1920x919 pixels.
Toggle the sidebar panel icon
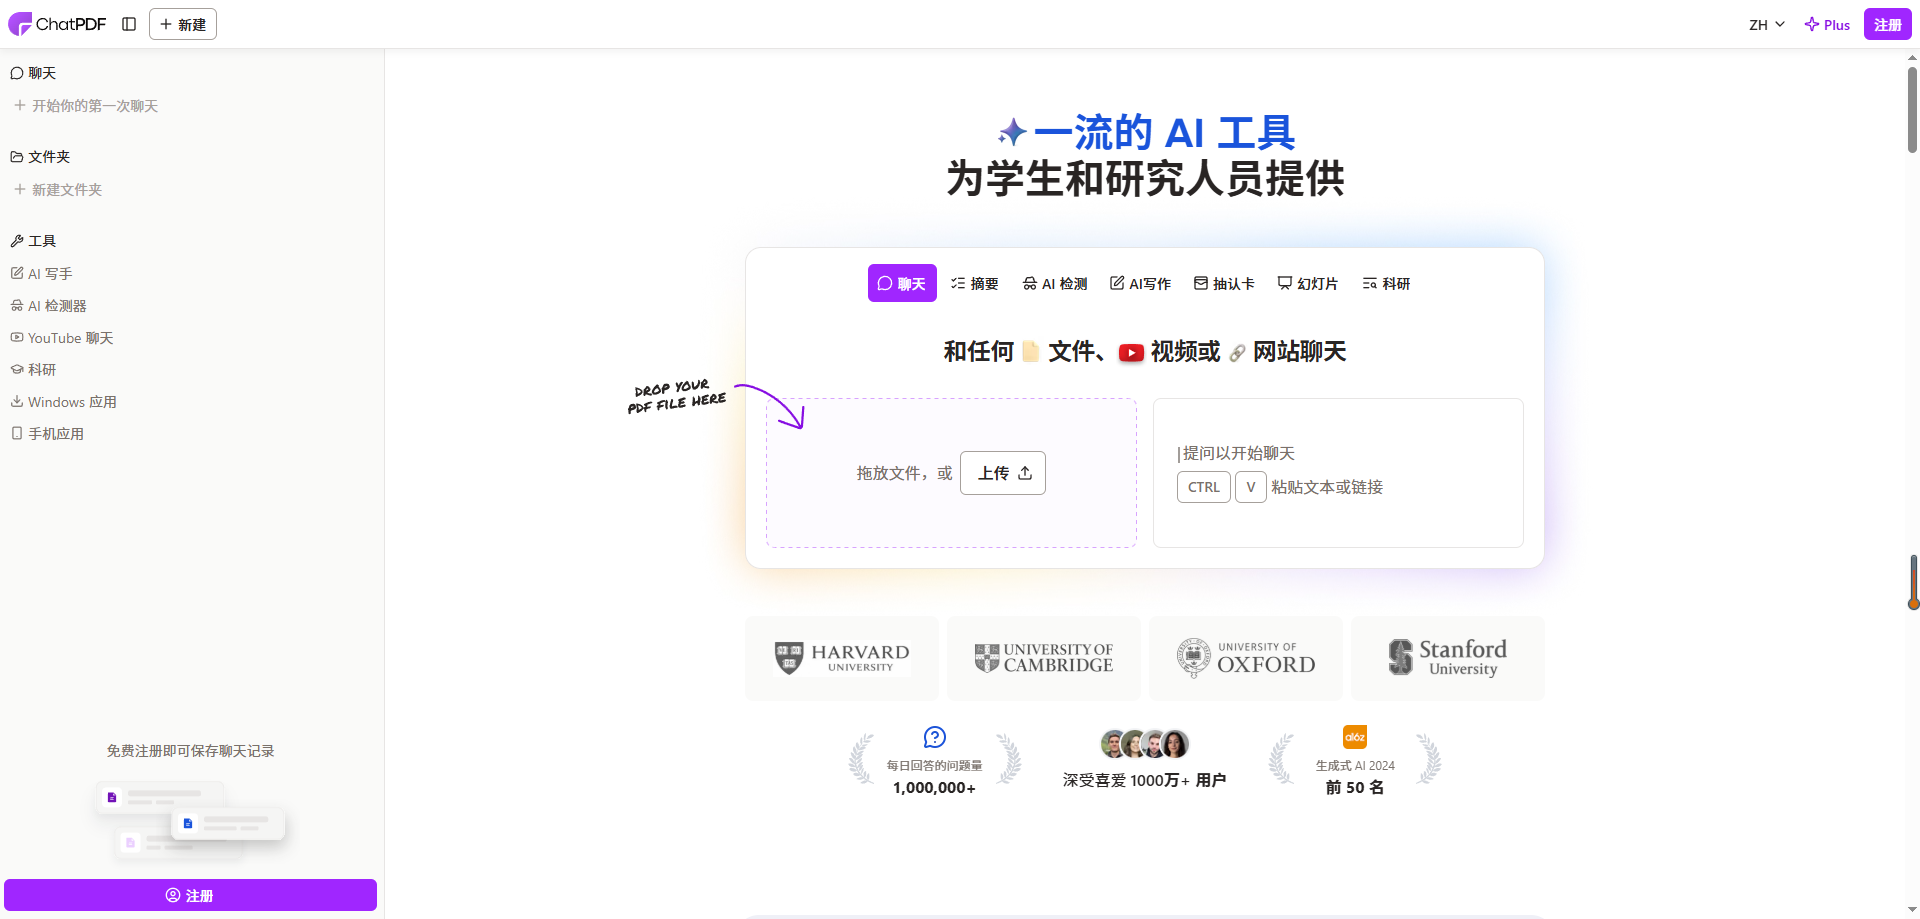pyautogui.click(x=129, y=24)
